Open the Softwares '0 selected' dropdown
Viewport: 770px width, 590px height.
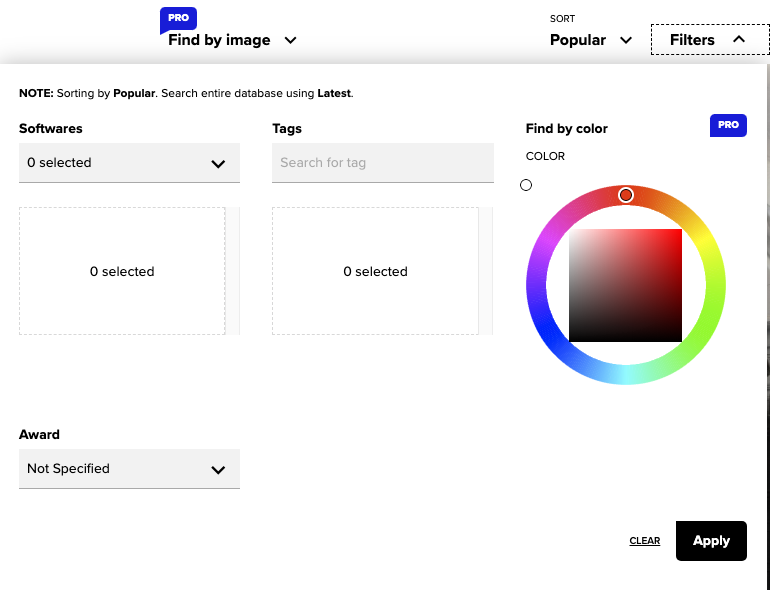[129, 163]
